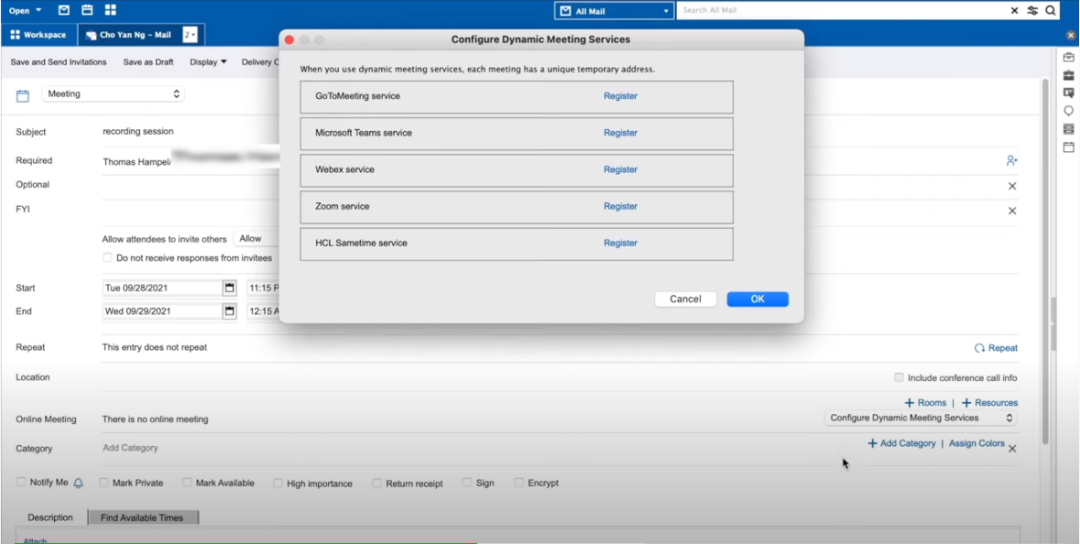Click the Resources link

click(x=990, y=403)
